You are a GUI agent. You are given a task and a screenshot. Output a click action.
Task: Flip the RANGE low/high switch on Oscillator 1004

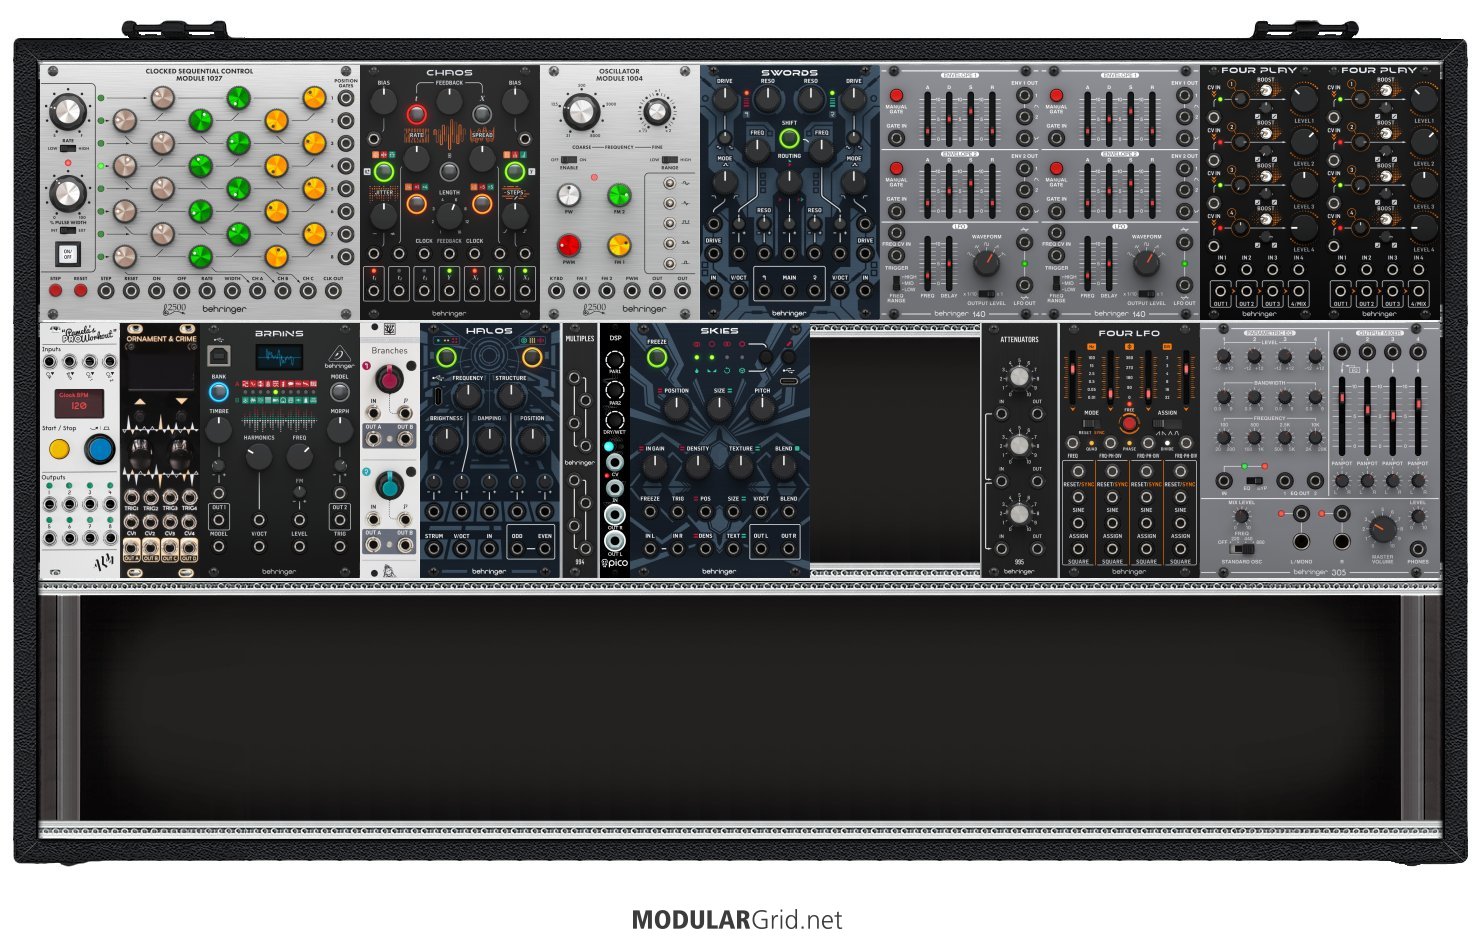669,160
